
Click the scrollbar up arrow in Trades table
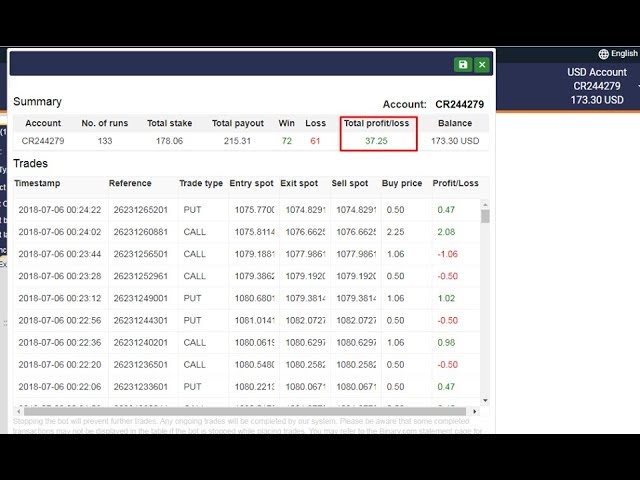[485, 203]
